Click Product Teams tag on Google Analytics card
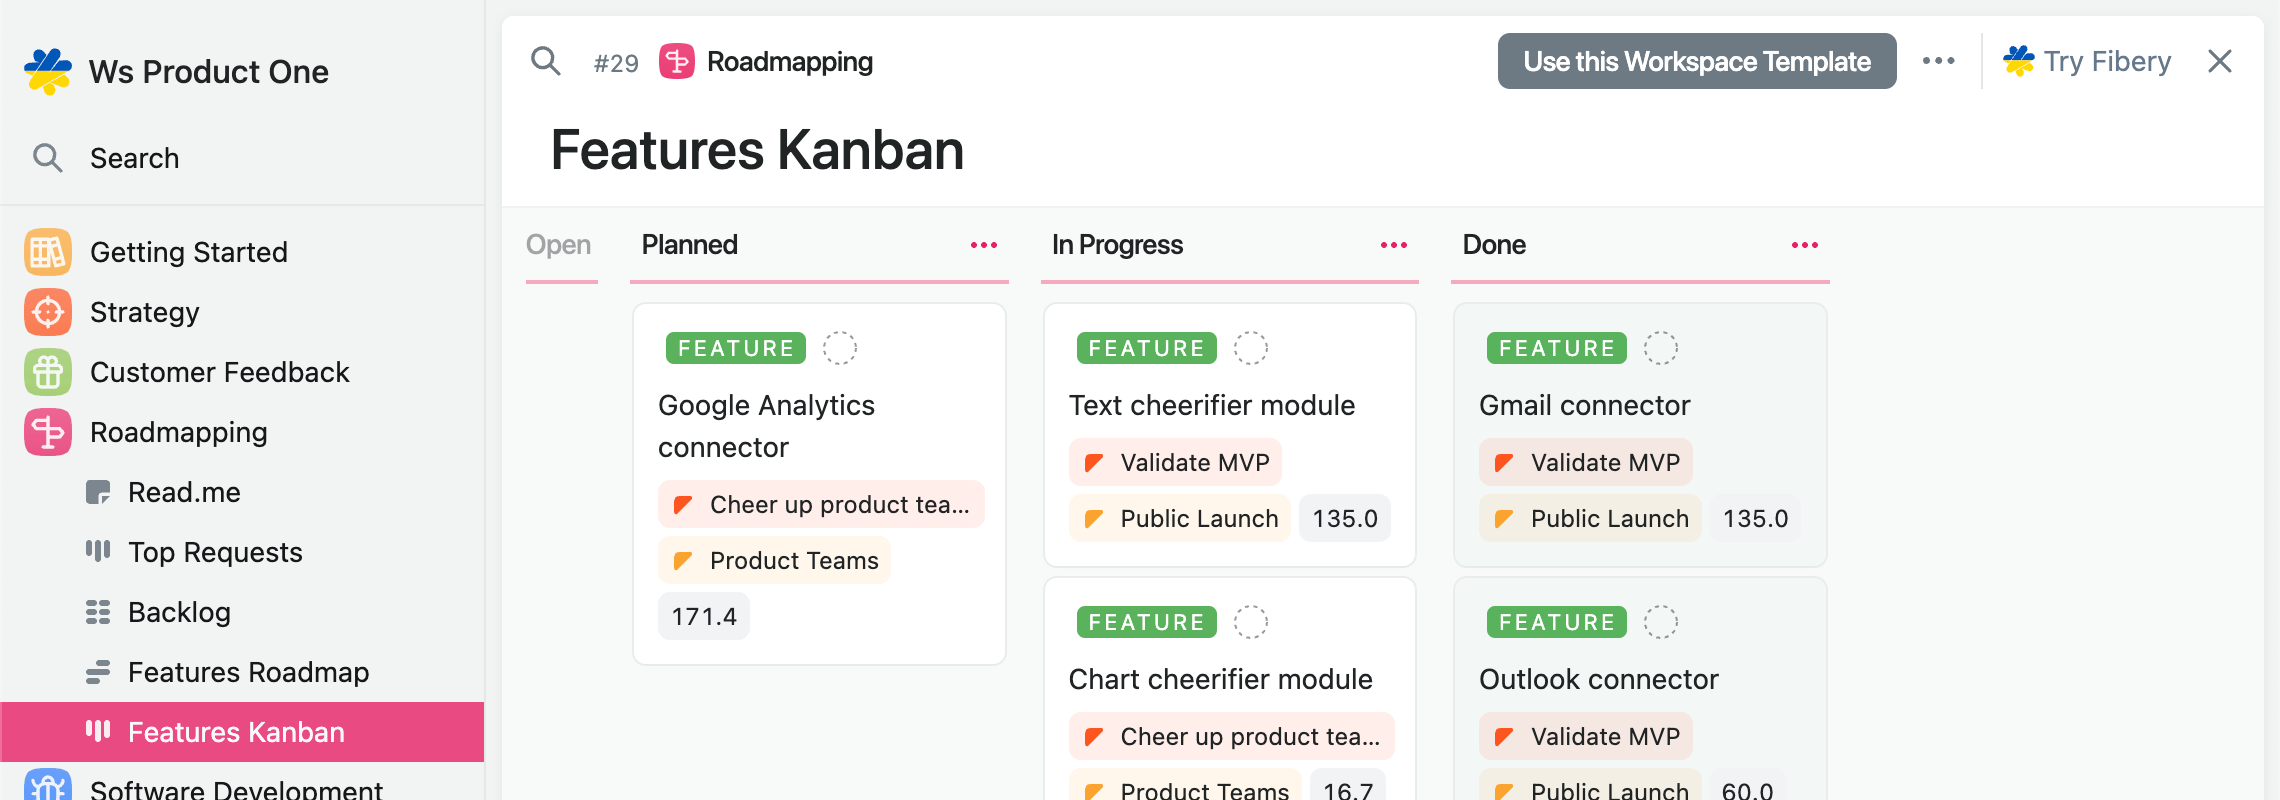The image size is (2280, 800). (774, 560)
